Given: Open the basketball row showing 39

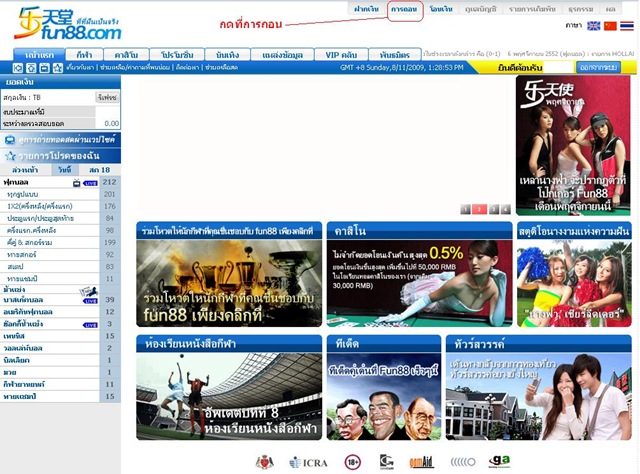Looking at the screenshot, I should (x=60, y=300).
